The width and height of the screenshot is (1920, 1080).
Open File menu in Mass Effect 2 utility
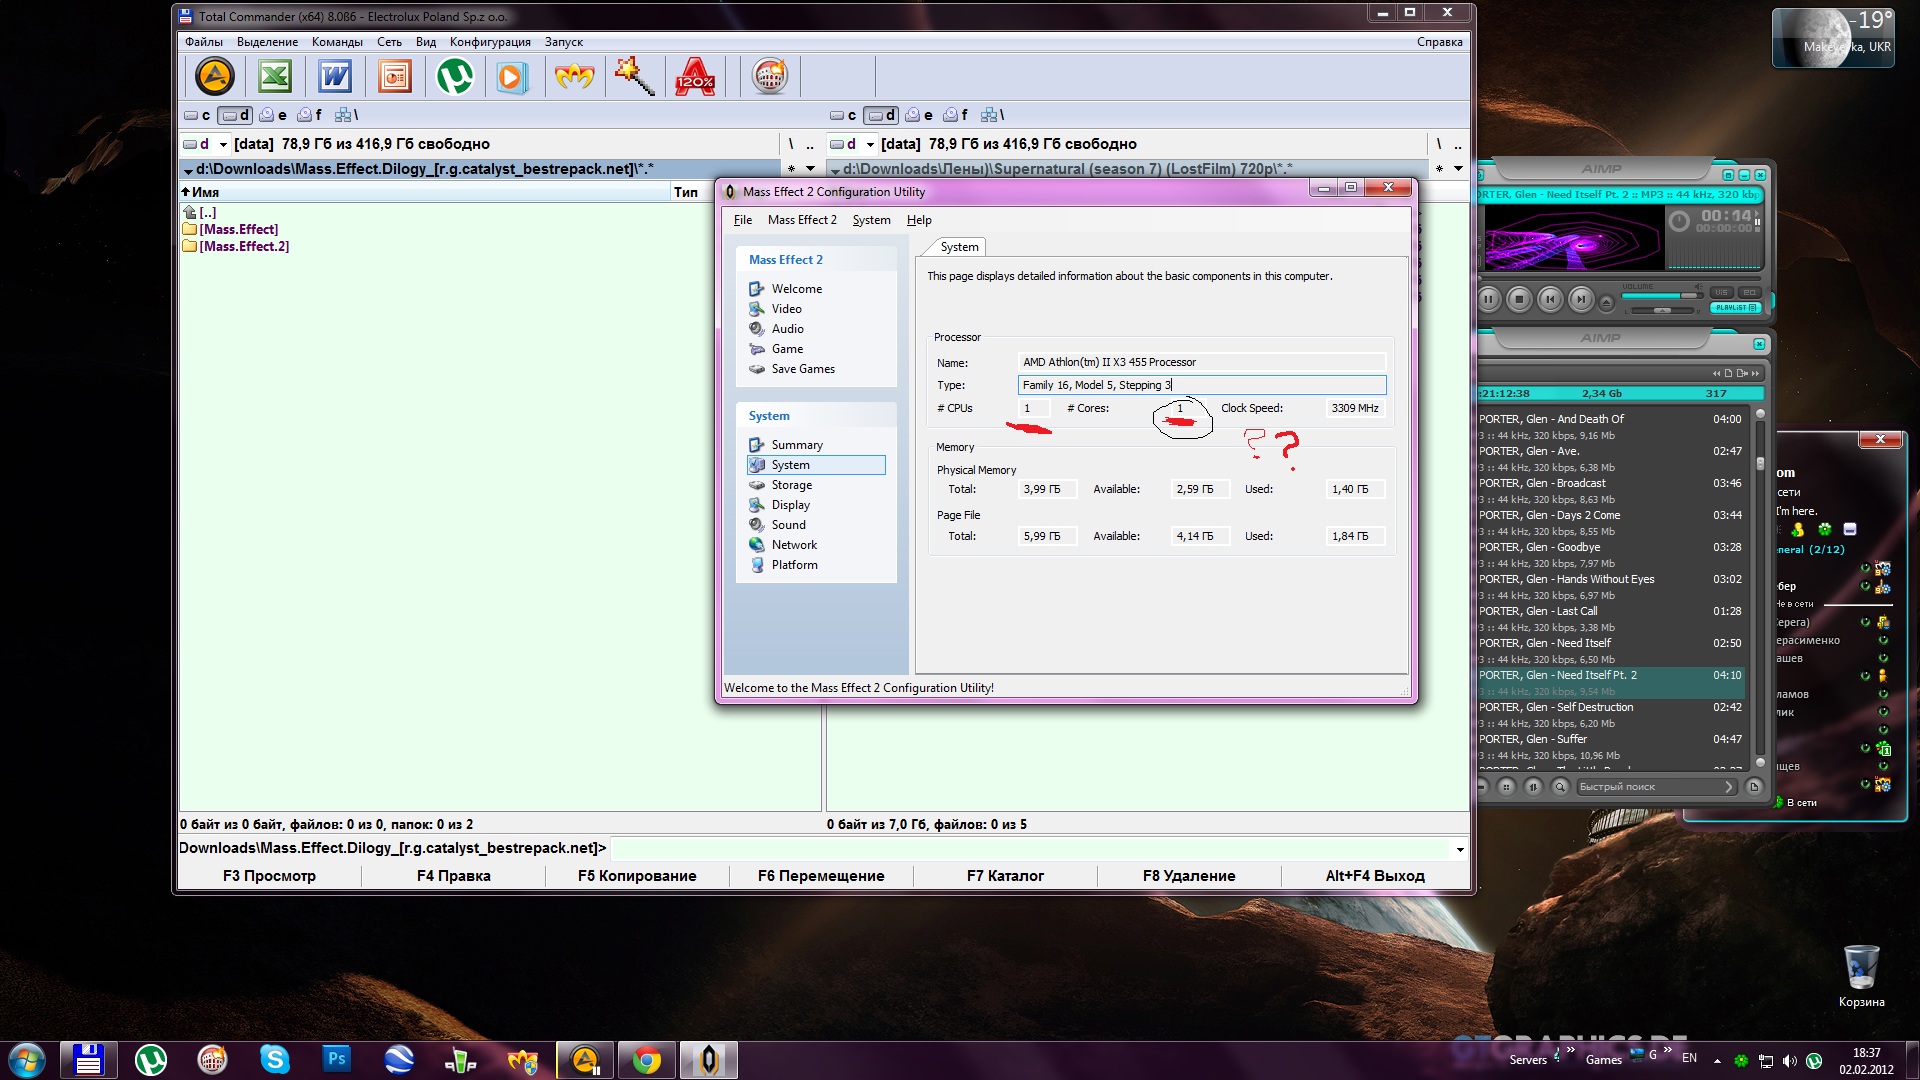pyautogui.click(x=743, y=220)
